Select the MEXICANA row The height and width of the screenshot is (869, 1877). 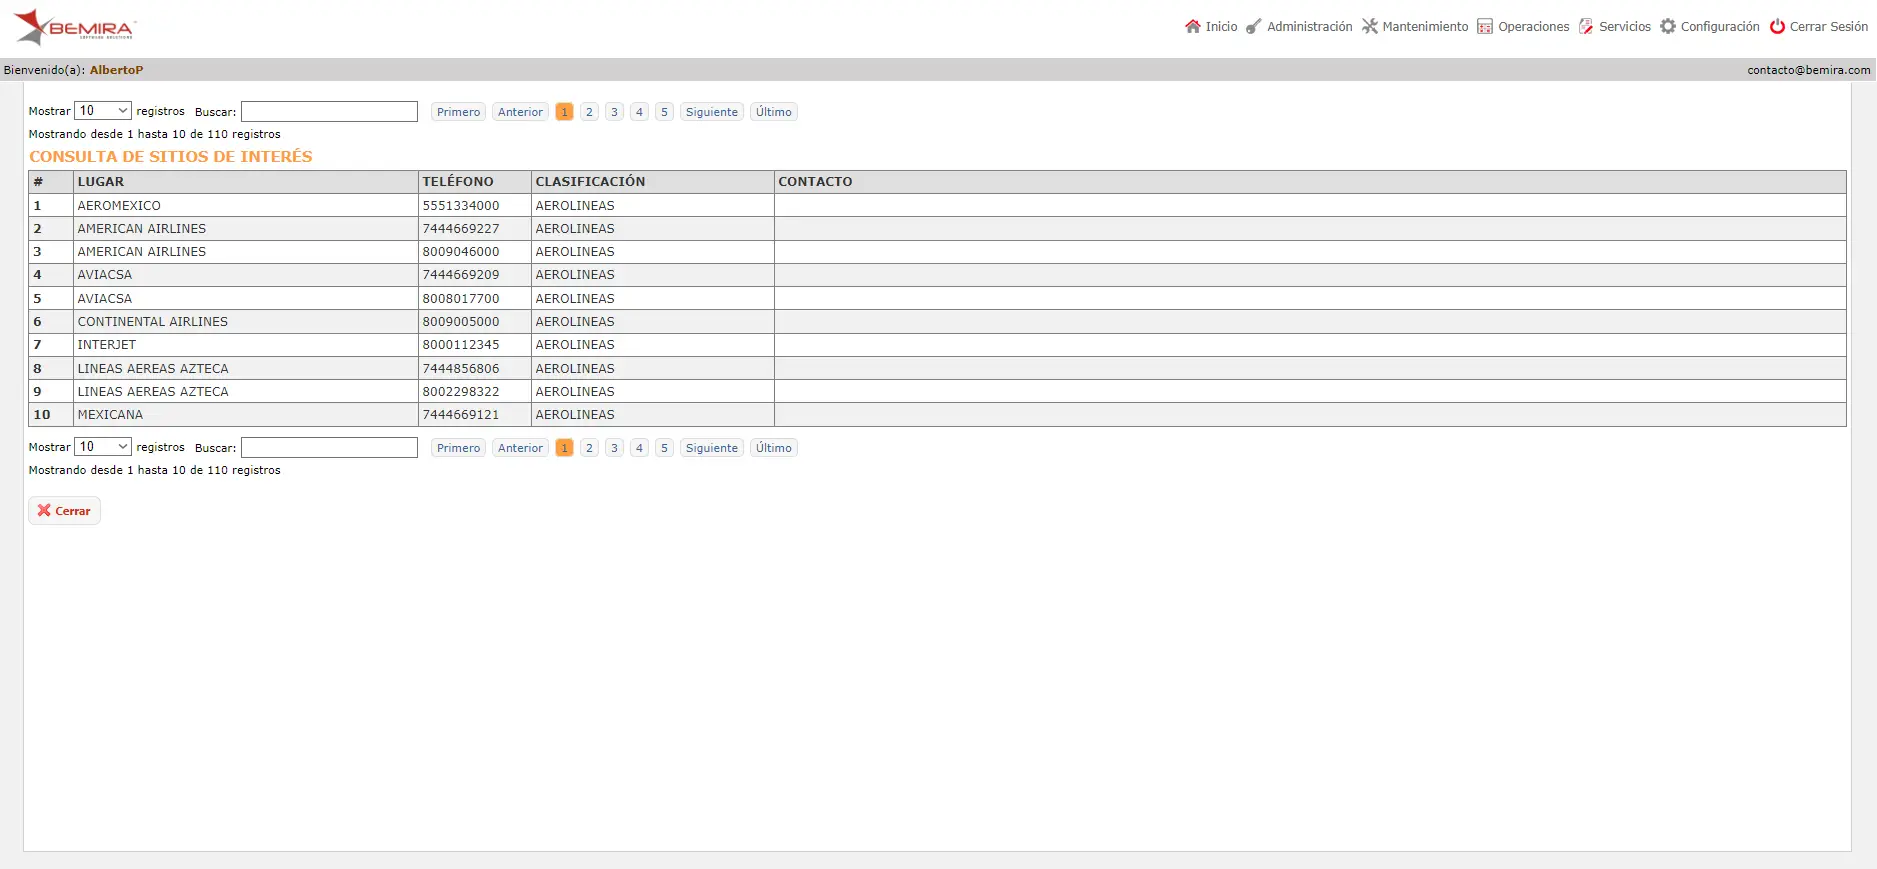(937, 415)
